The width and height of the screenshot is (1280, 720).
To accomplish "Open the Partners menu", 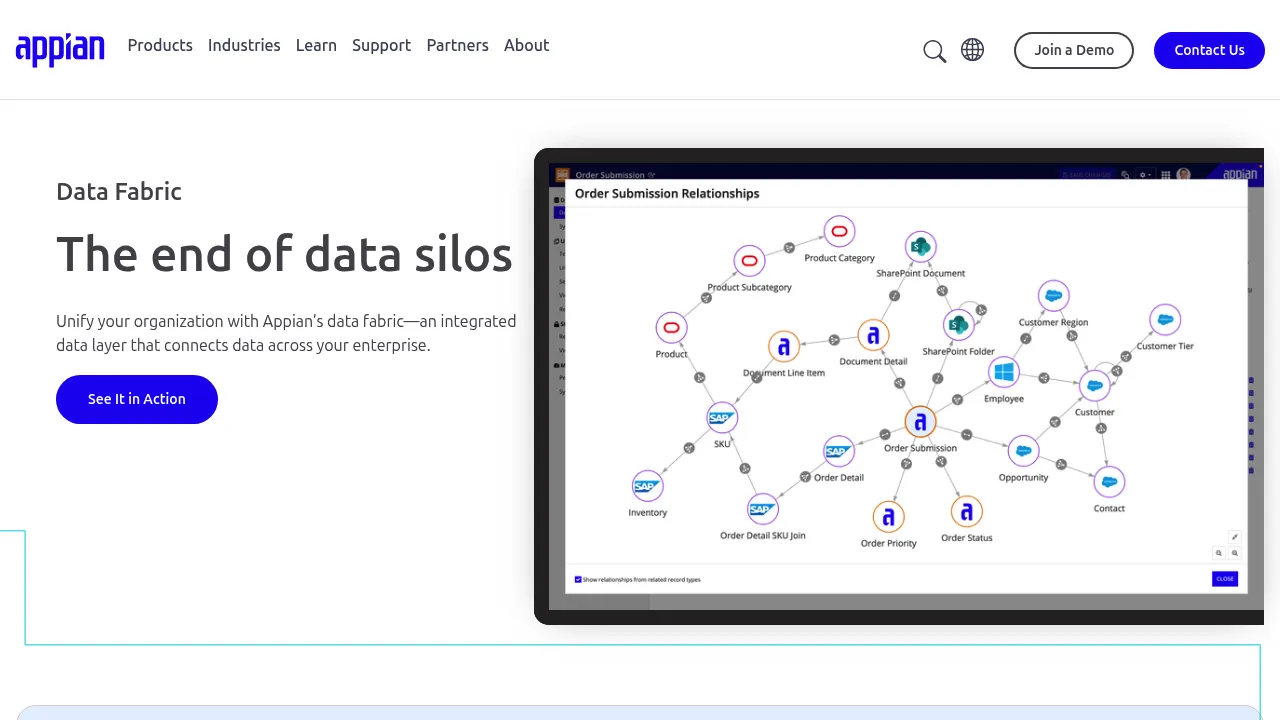I will point(457,45).
